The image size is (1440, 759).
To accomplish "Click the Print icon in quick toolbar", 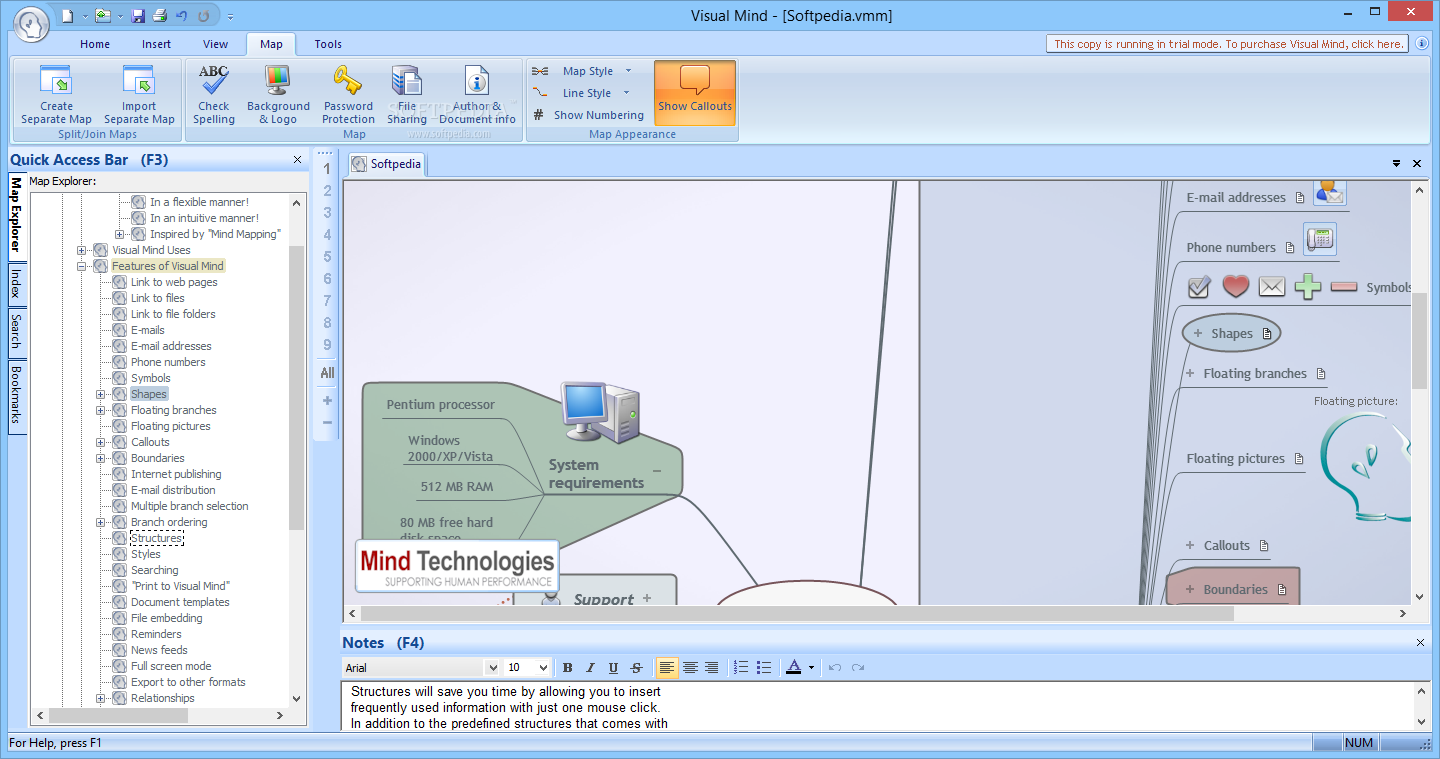I will pos(159,15).
